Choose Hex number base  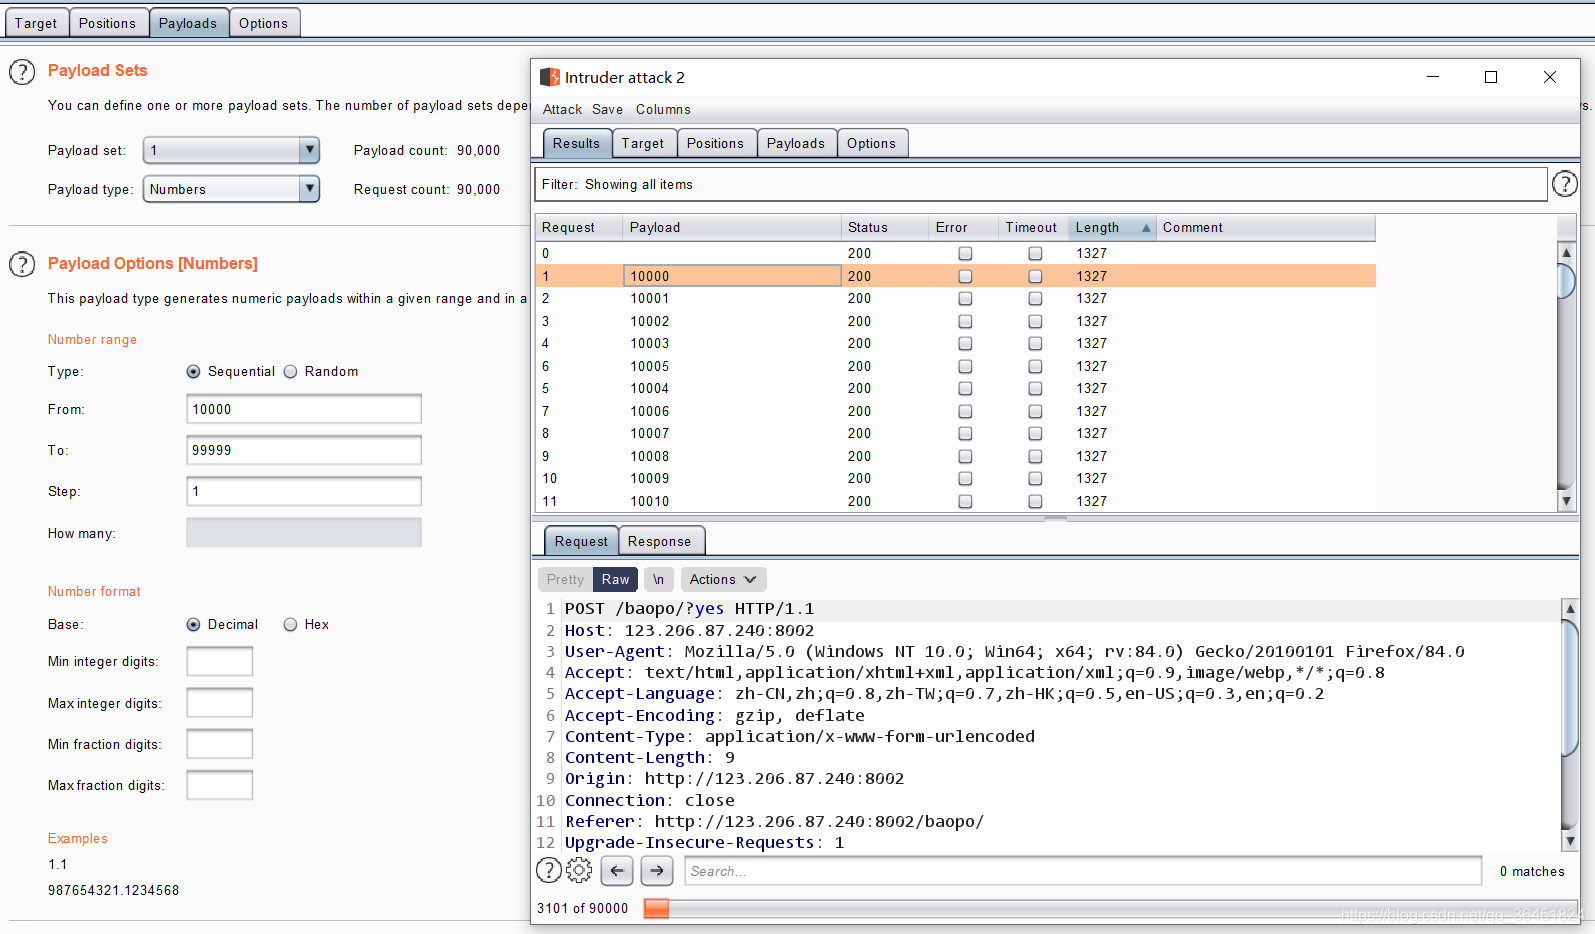tap(291, 625)
